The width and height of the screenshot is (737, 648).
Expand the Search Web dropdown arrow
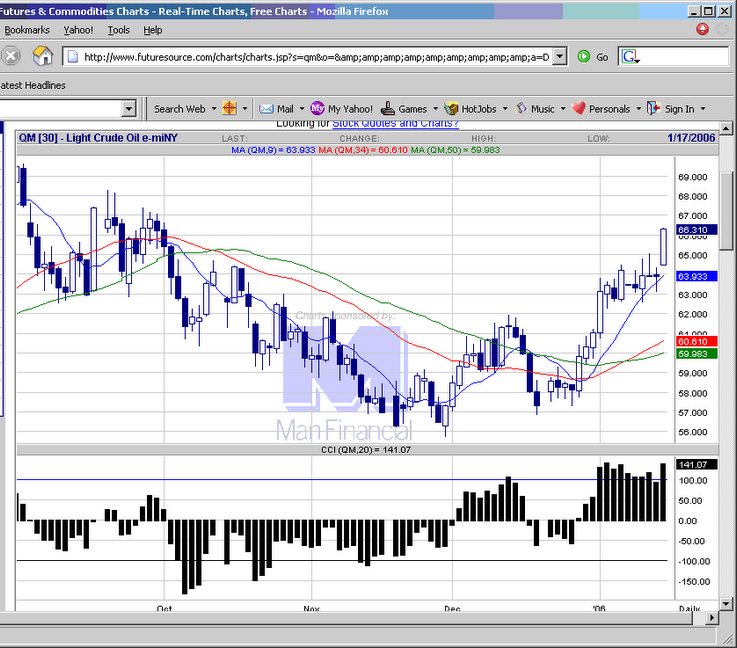214,109
